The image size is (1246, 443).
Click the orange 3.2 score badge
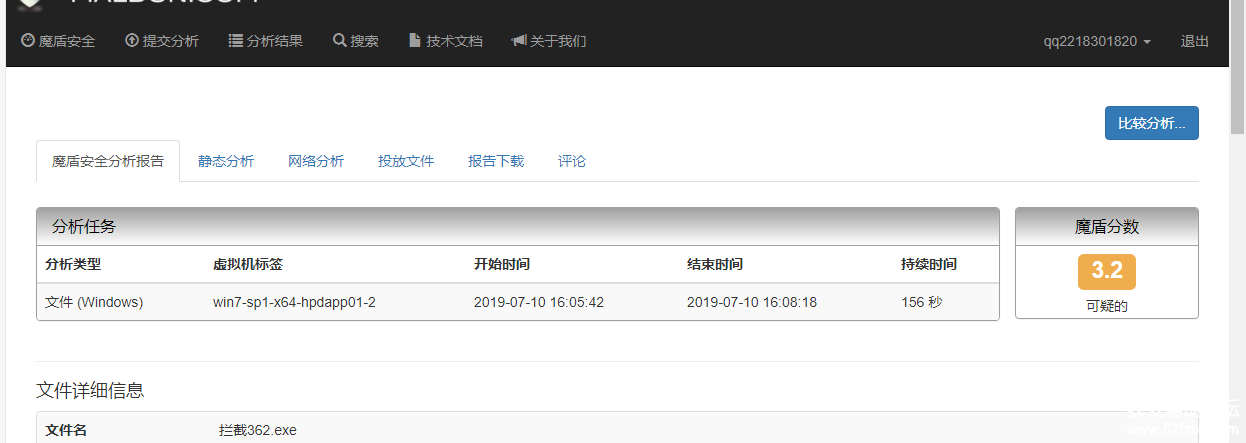[x=1106, y=271]
